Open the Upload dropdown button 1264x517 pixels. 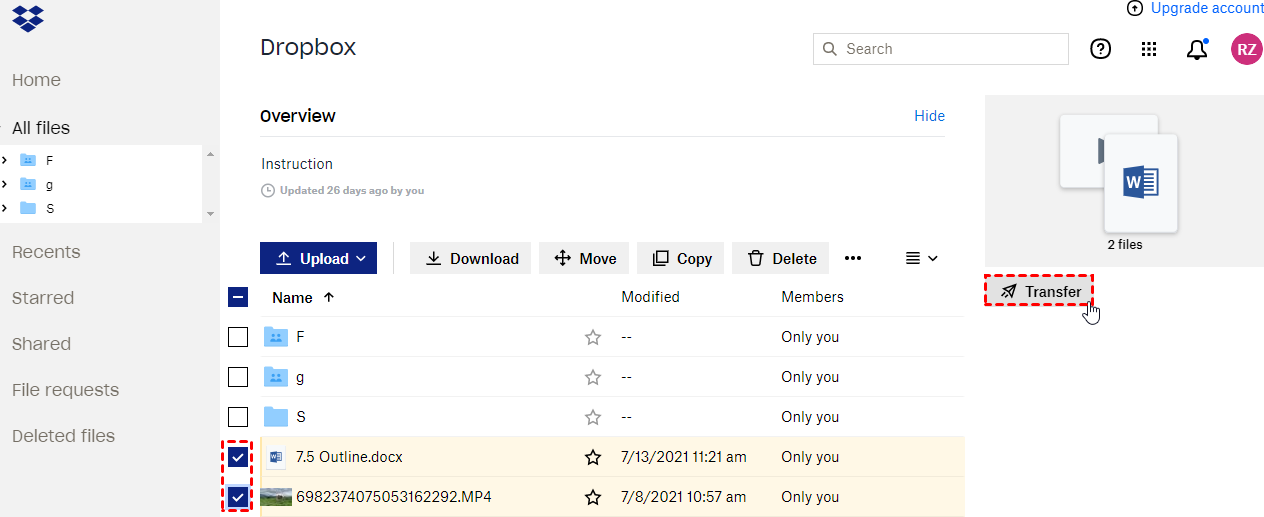318,258
